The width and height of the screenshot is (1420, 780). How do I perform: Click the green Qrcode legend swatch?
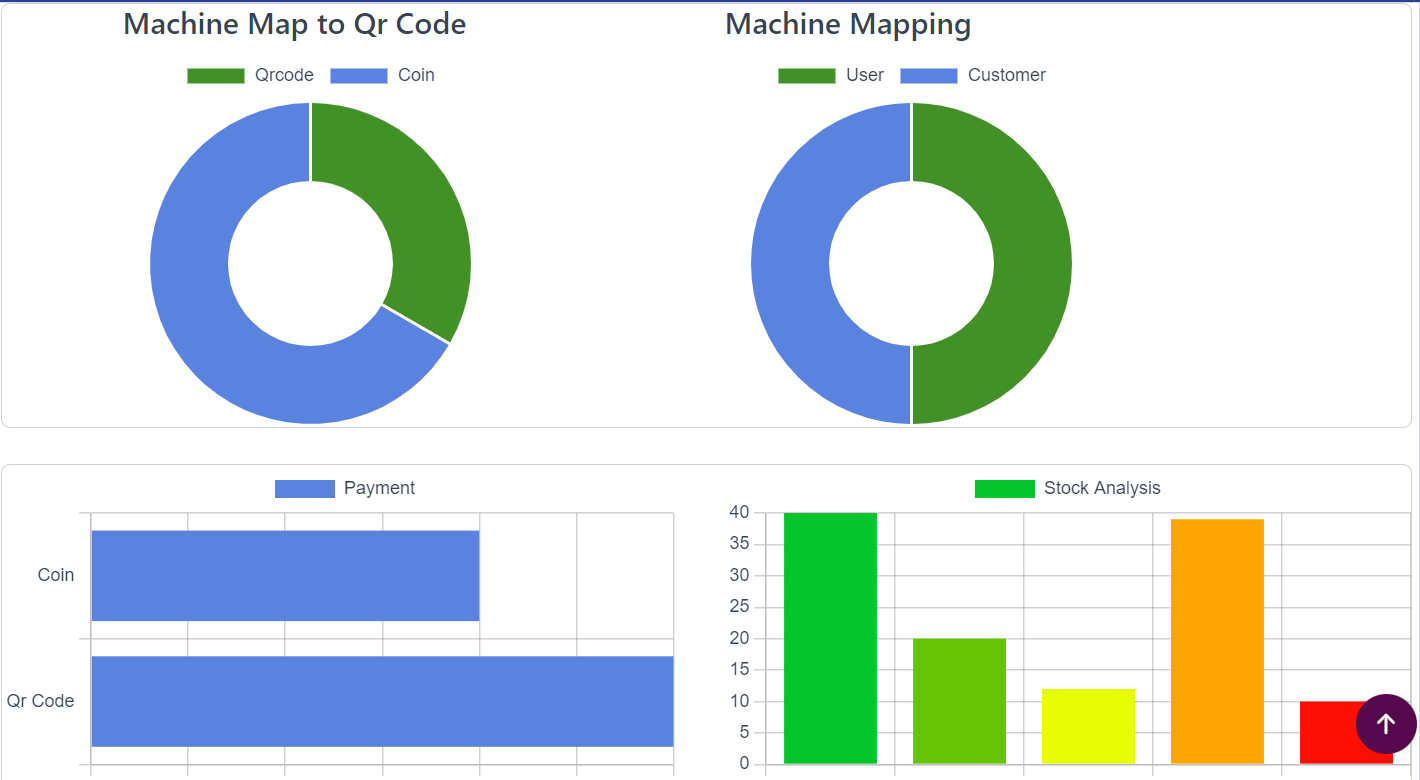216,76
